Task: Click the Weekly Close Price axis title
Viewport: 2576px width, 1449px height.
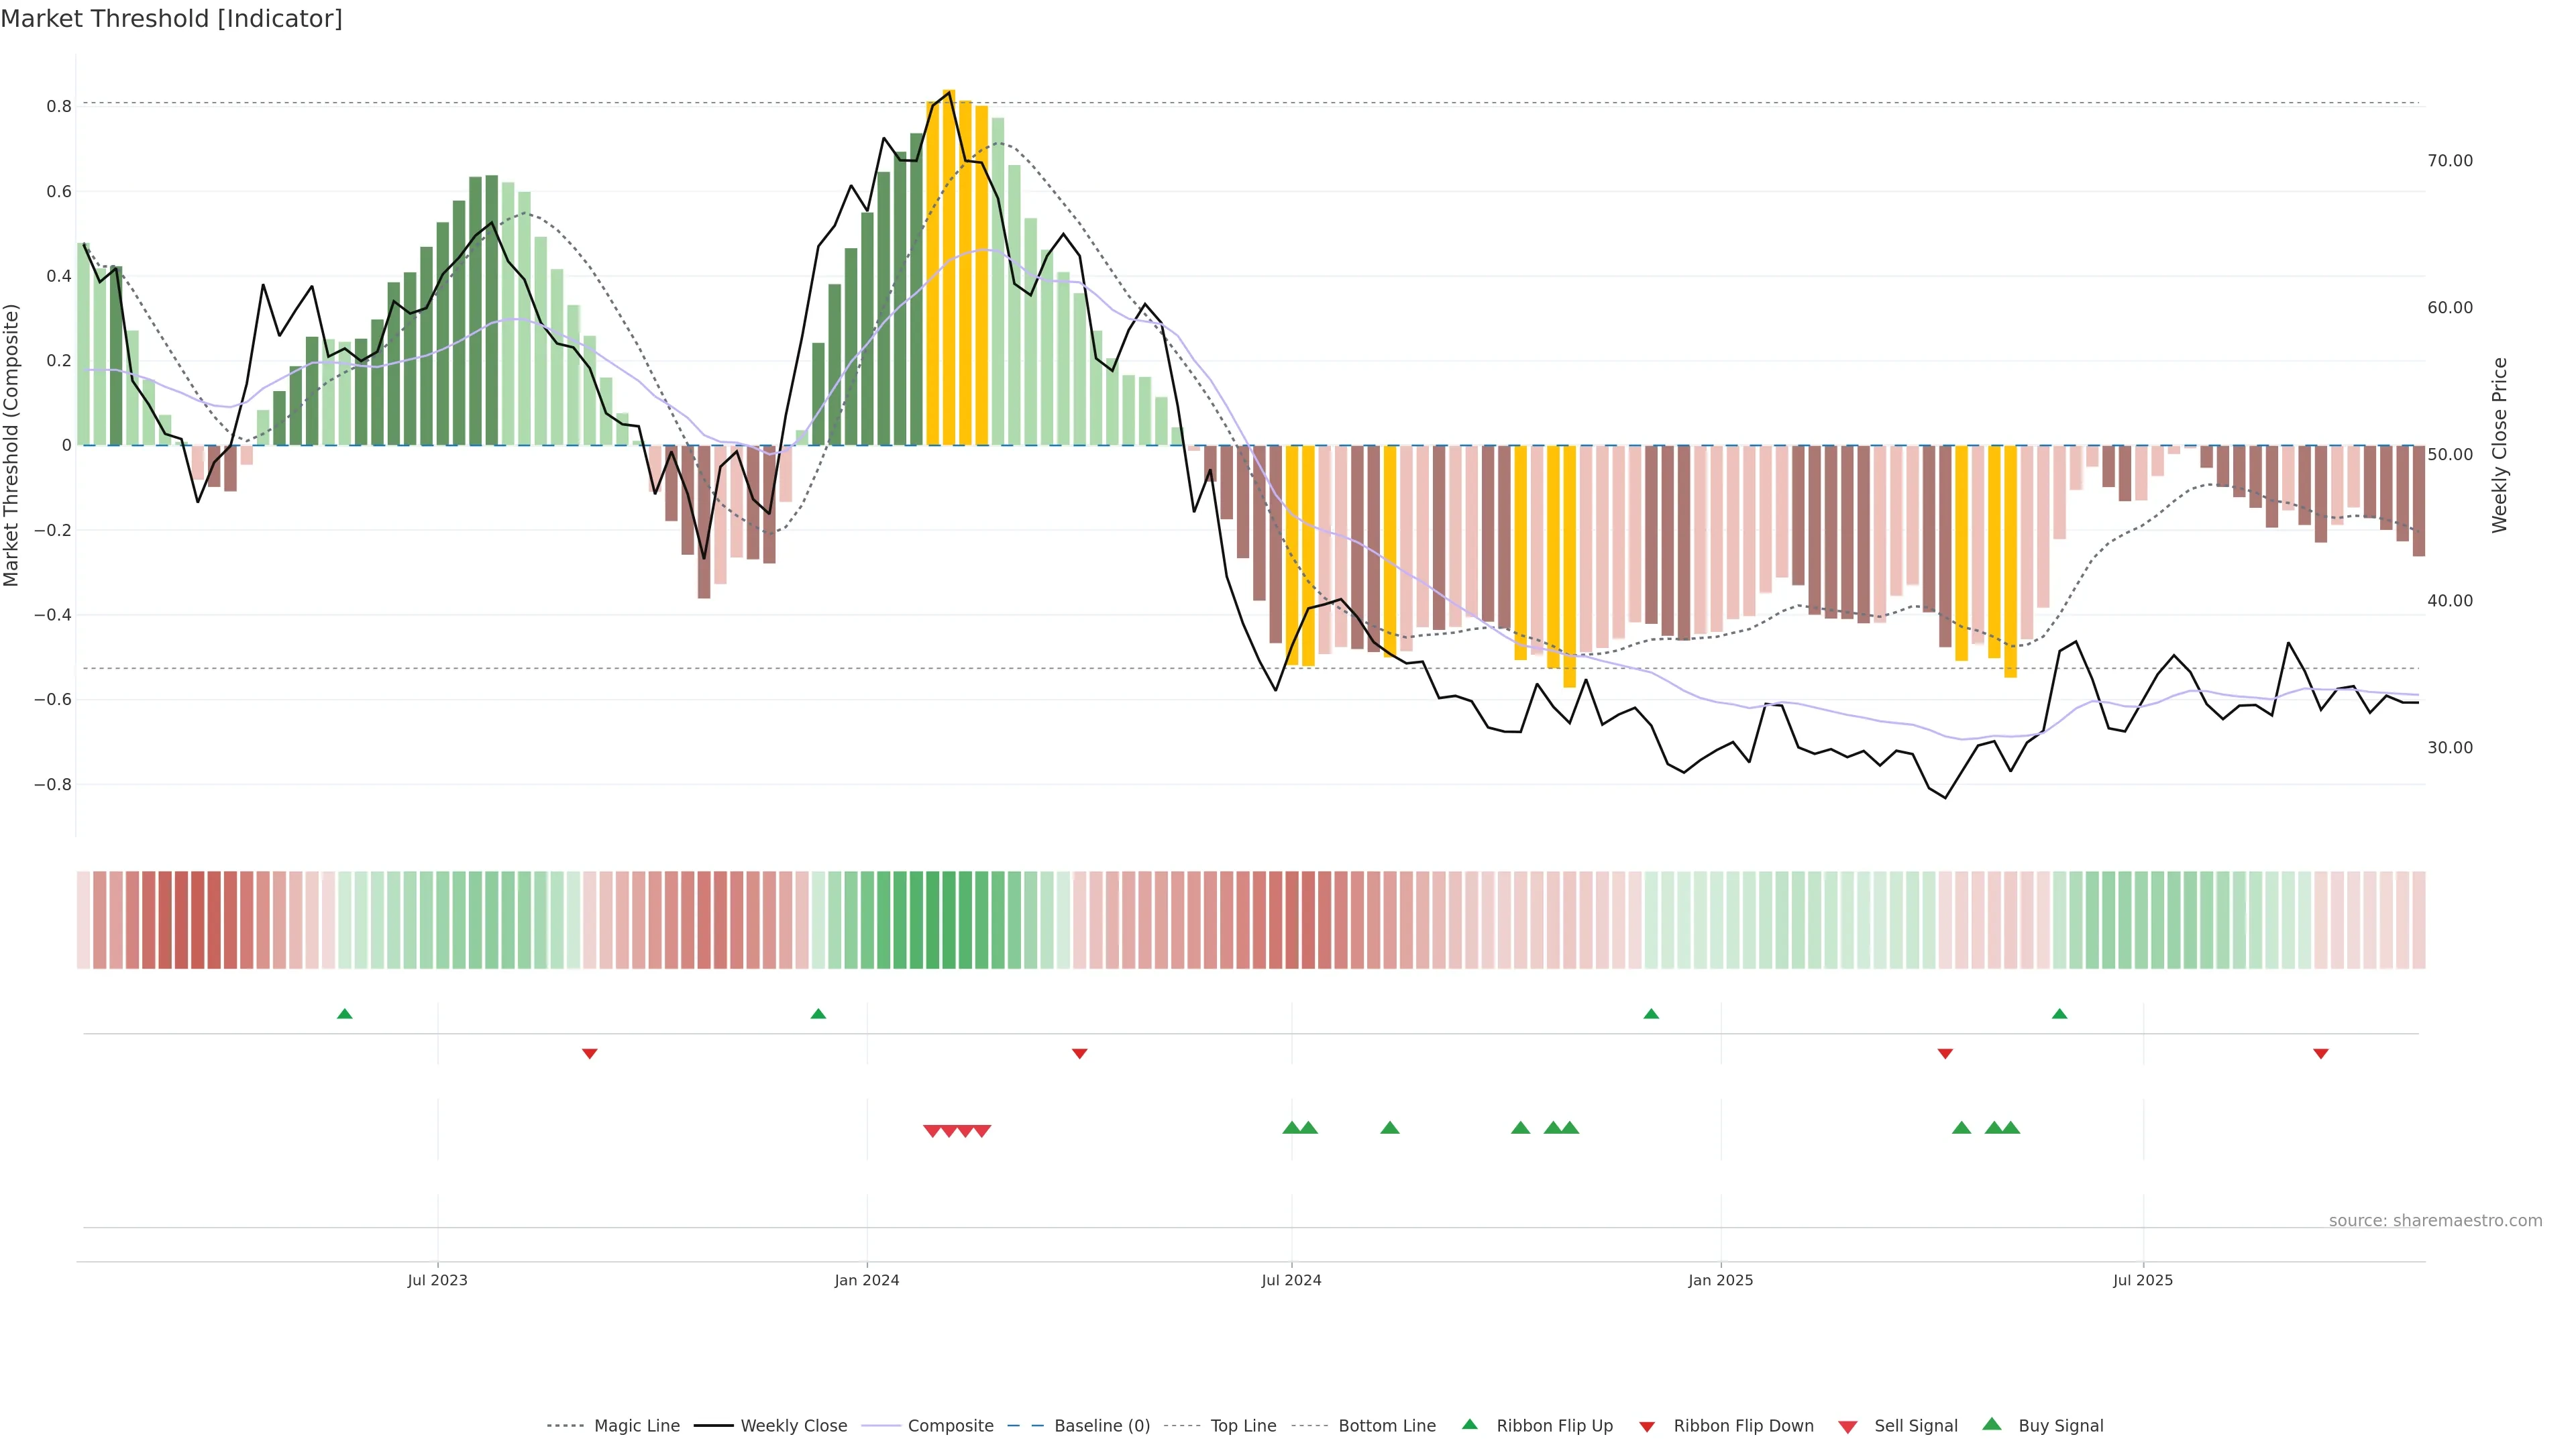Action: click(x=2500, y=445)
